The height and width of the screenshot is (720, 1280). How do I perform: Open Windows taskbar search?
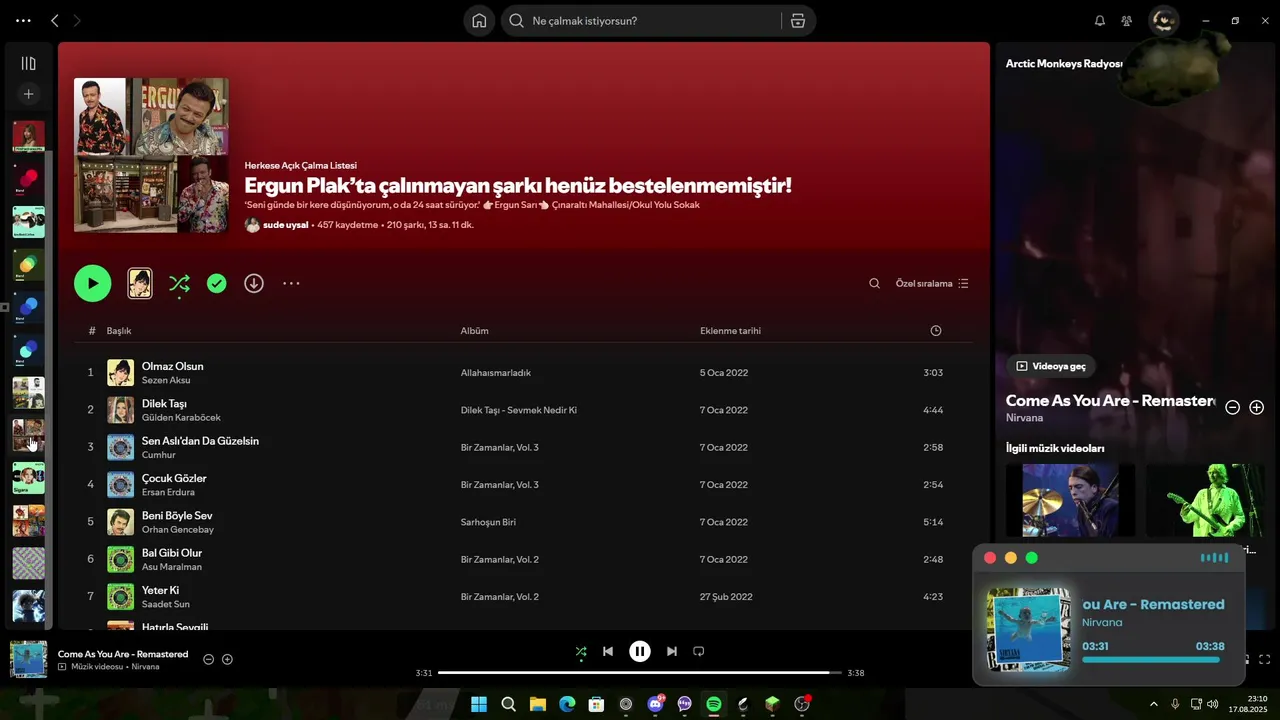point(508,704)
